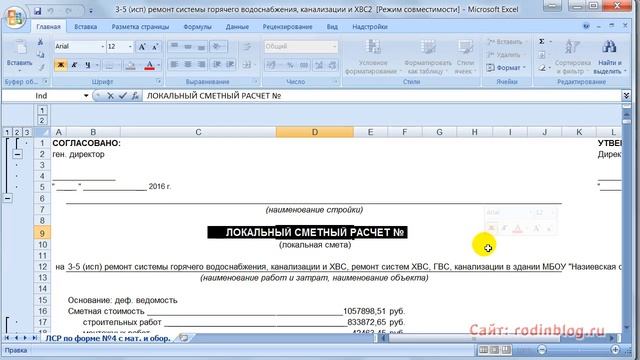Click zoom out minus button
The image size is (640, 360).
[542, 350]
